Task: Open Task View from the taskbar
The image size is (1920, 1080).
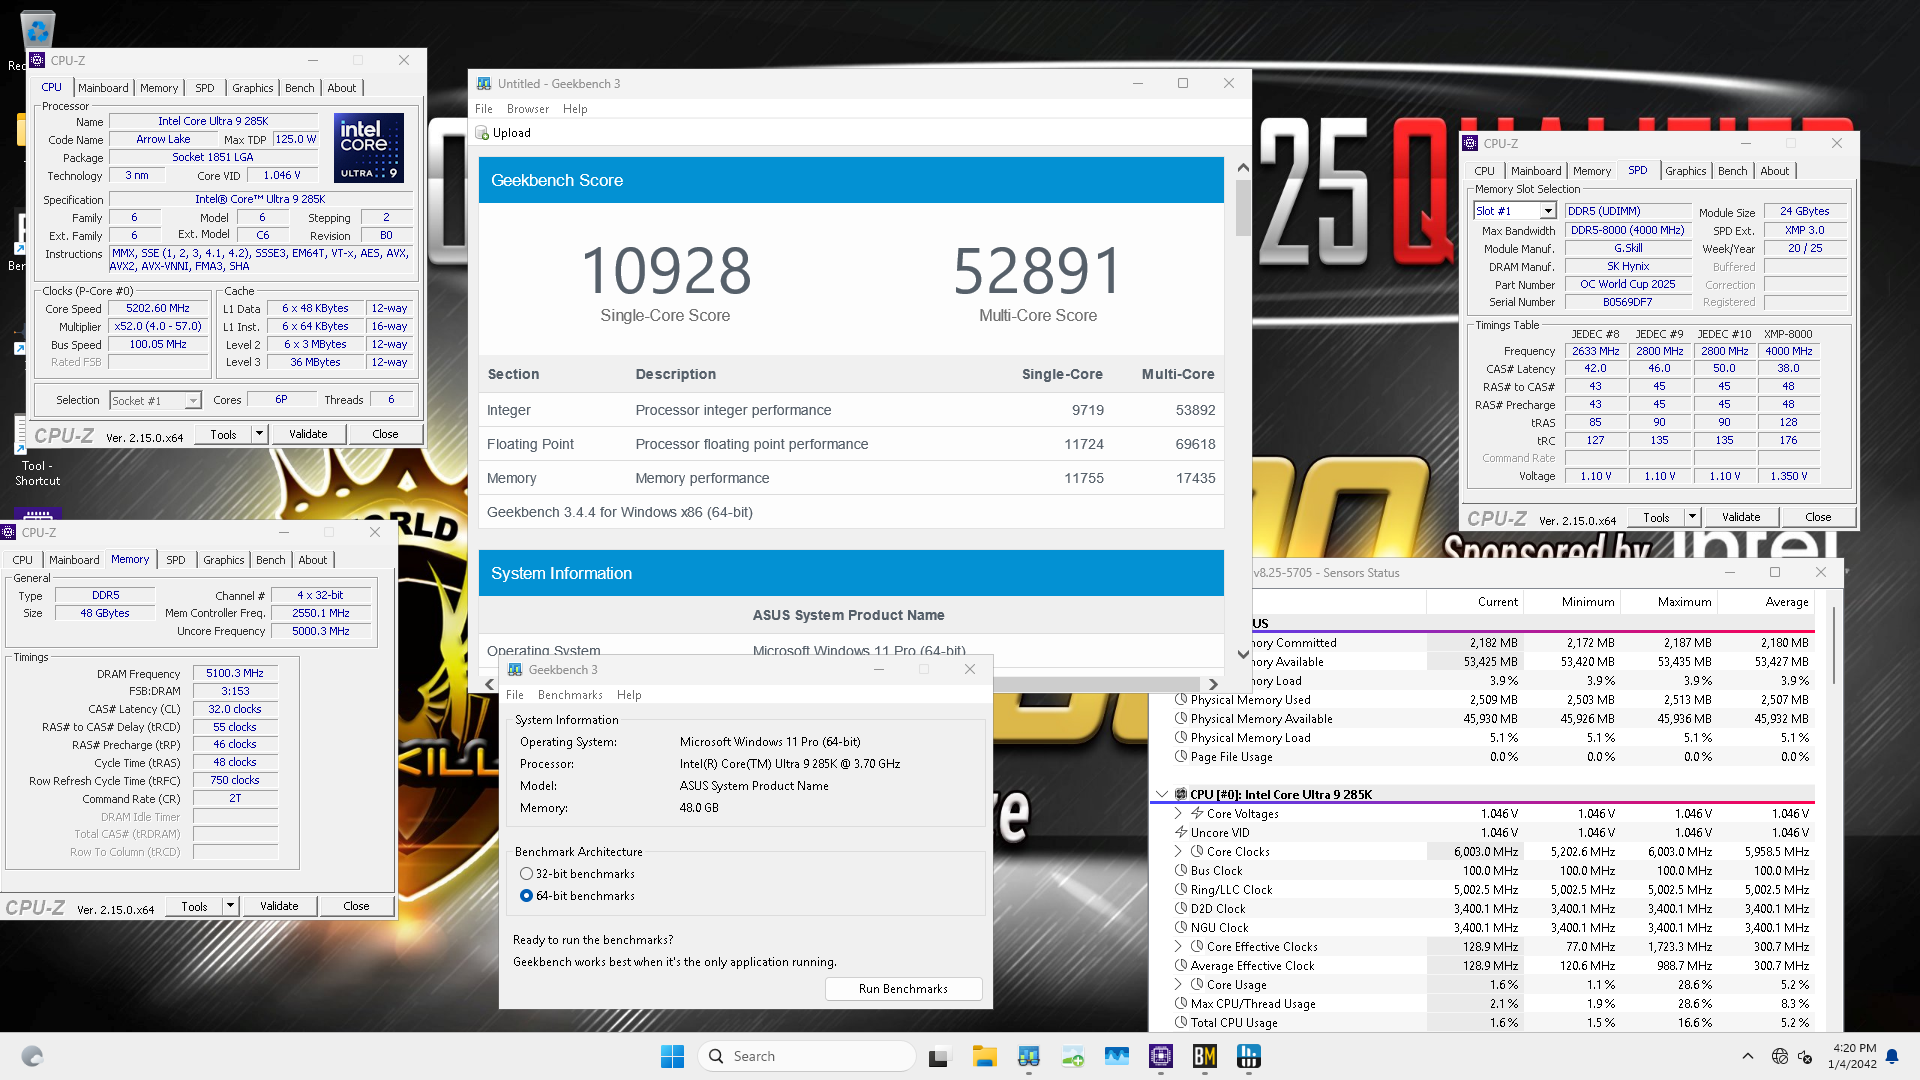Action: (938, 1056)
